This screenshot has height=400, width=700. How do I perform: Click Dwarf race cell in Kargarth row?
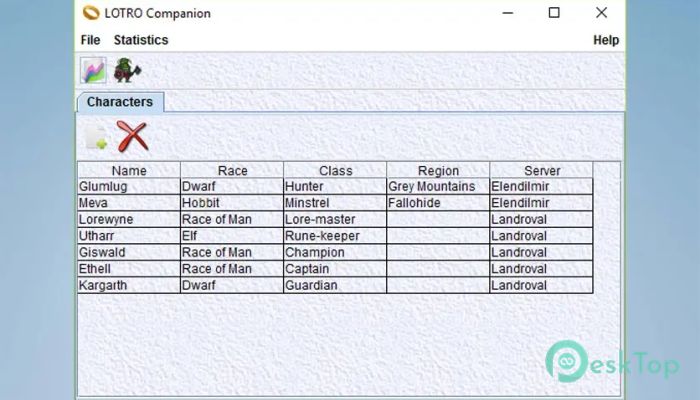tap(232, 286)
